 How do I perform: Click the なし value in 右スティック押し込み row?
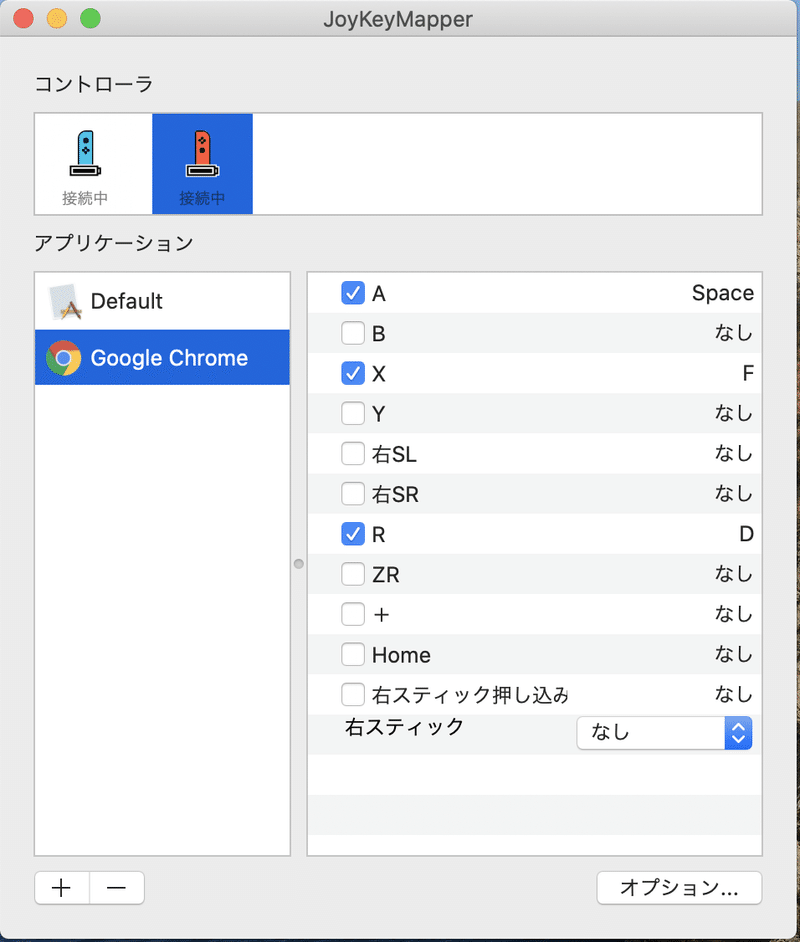click(x=734, y=694)
